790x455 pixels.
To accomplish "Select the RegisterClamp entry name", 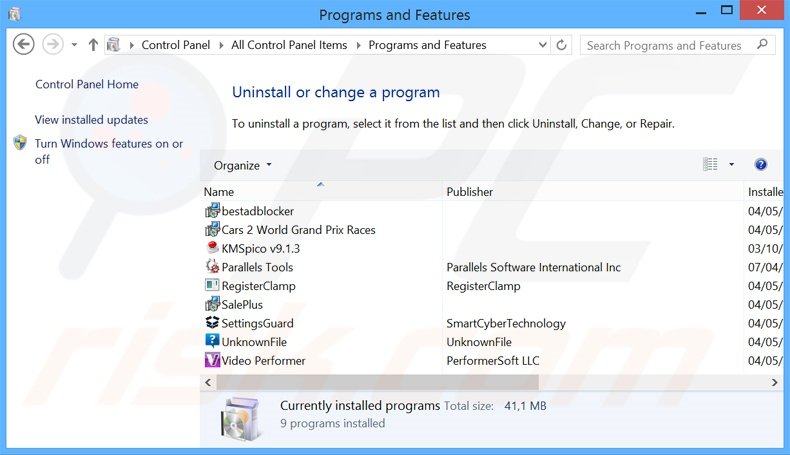I will click(258, 286).
